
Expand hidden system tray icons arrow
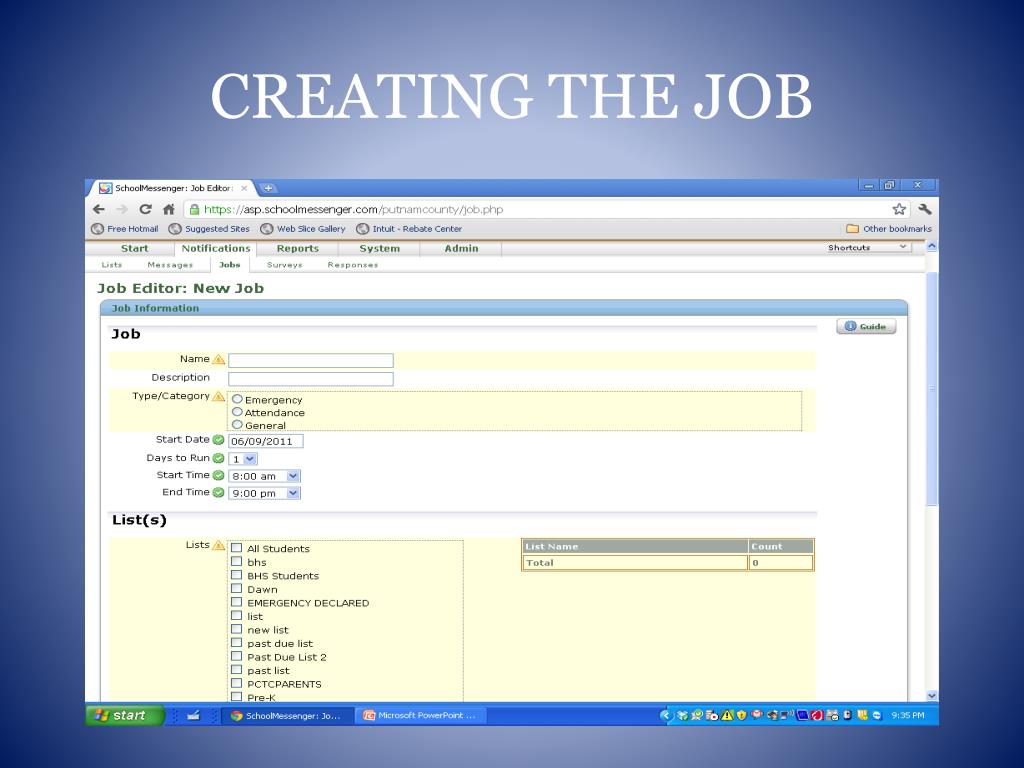(x=665, y=716)
